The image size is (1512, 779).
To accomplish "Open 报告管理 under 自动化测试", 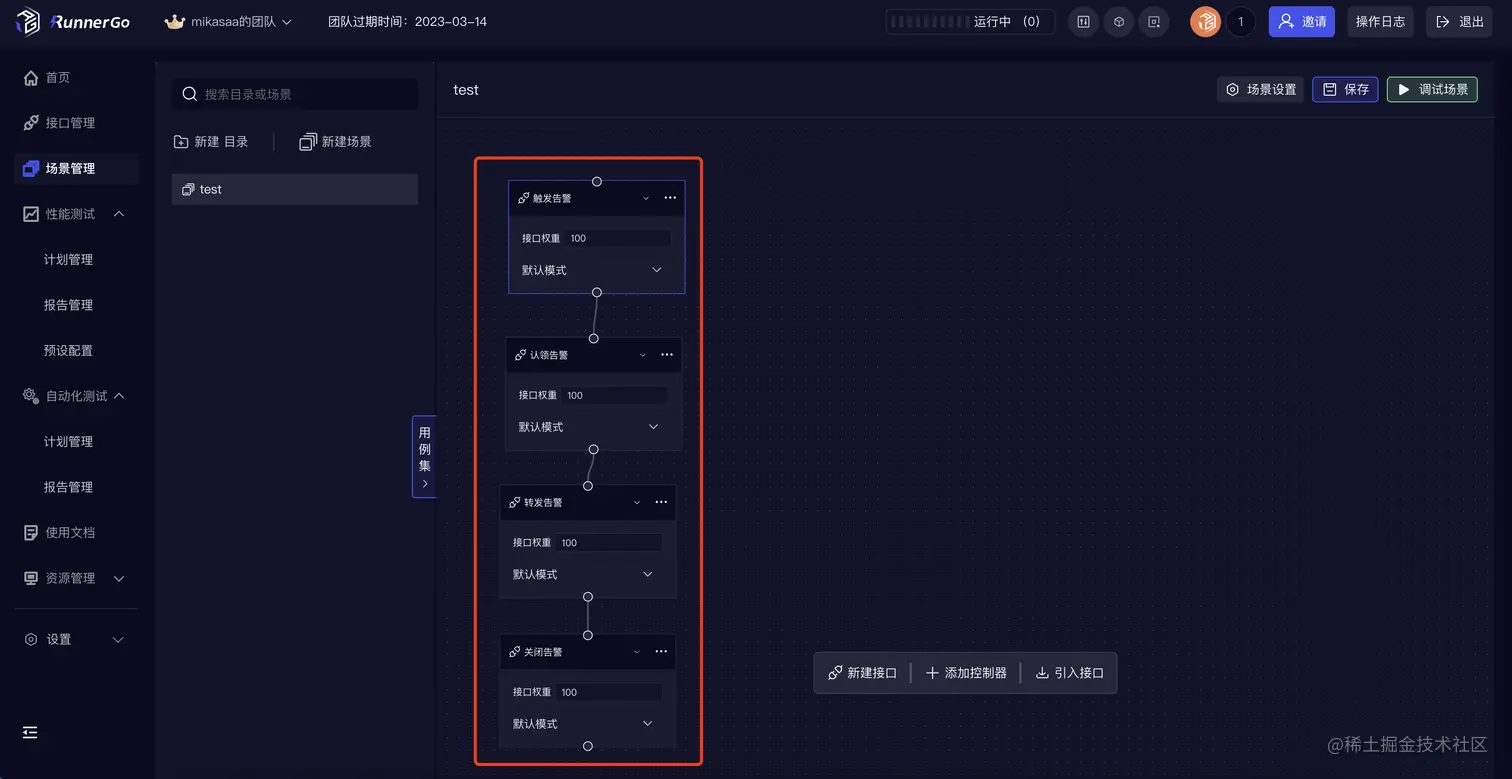I will coord(68,487).
